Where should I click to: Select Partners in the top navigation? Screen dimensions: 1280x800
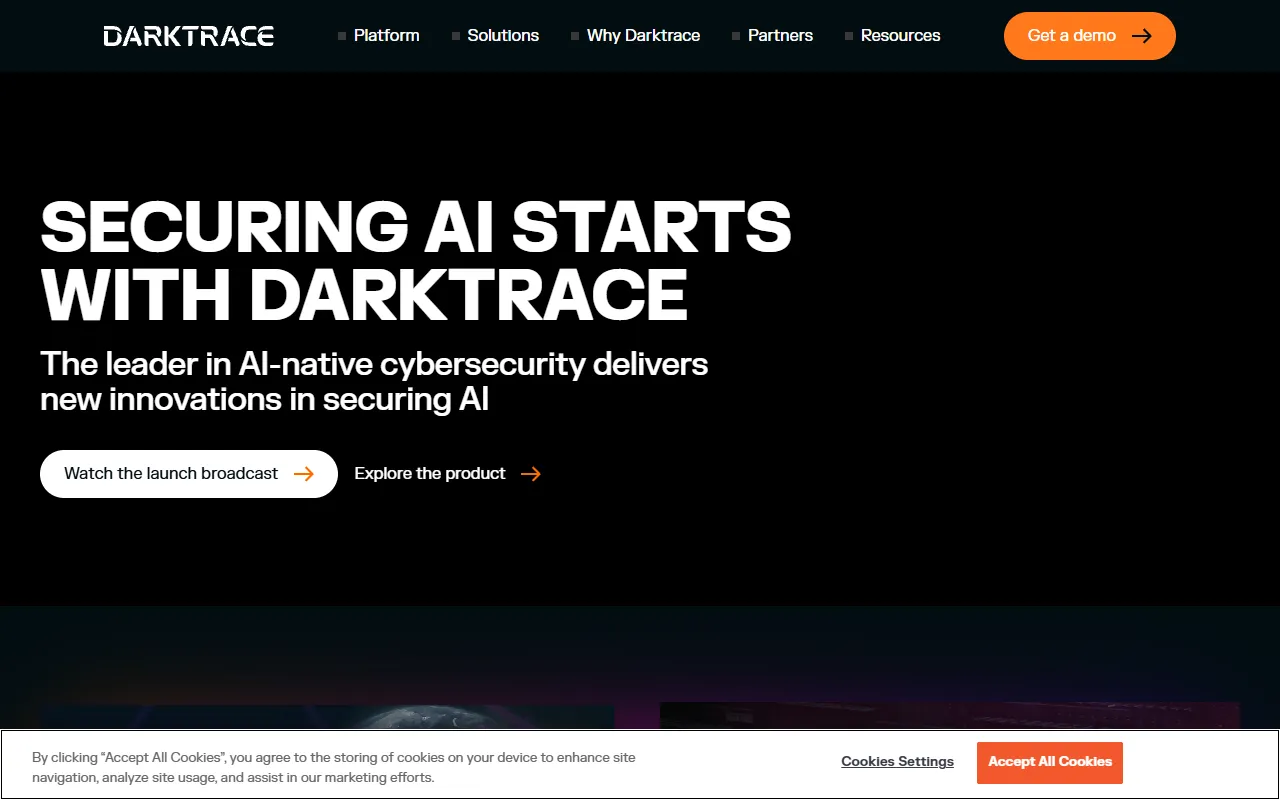coord(780,36)
